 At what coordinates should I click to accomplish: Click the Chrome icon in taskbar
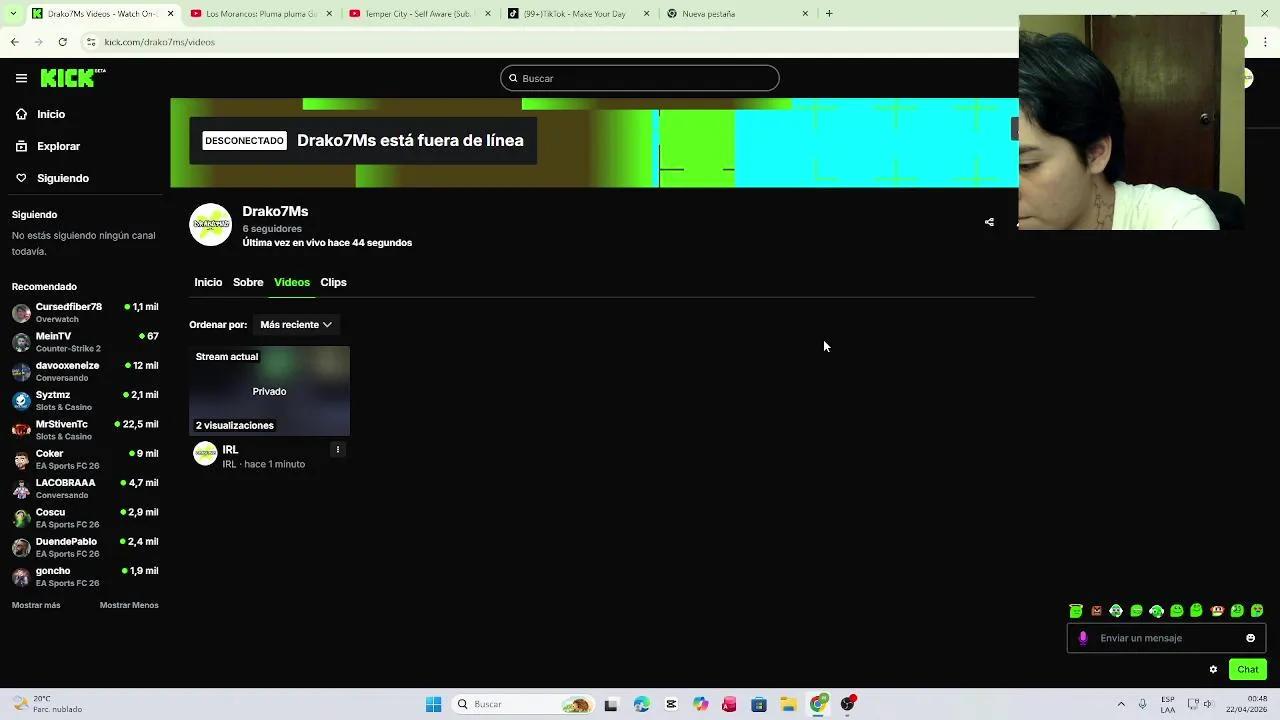coord(818,704)
